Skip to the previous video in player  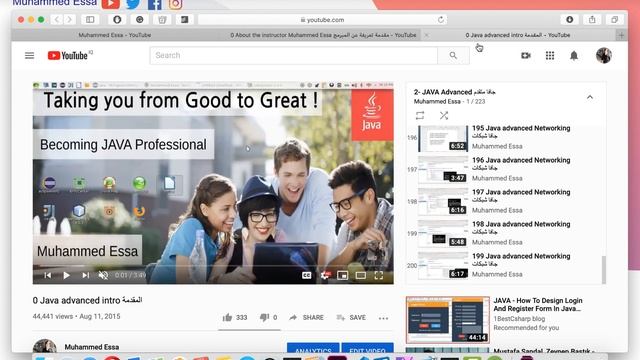pos(48,276)
